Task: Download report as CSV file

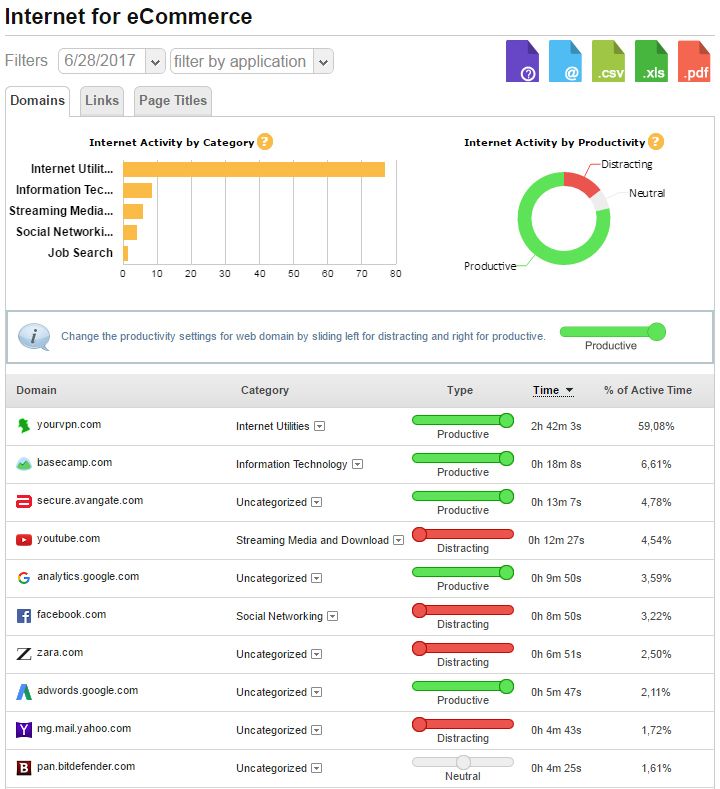Action: coord(608,61)
